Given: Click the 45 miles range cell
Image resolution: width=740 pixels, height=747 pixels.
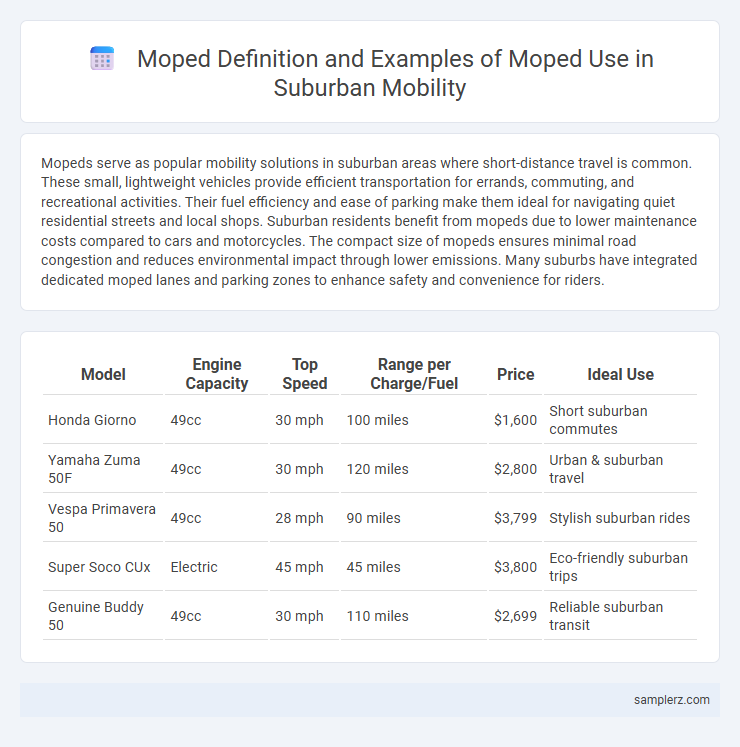Looking at the screenshot, I should (x=414, y=567).
